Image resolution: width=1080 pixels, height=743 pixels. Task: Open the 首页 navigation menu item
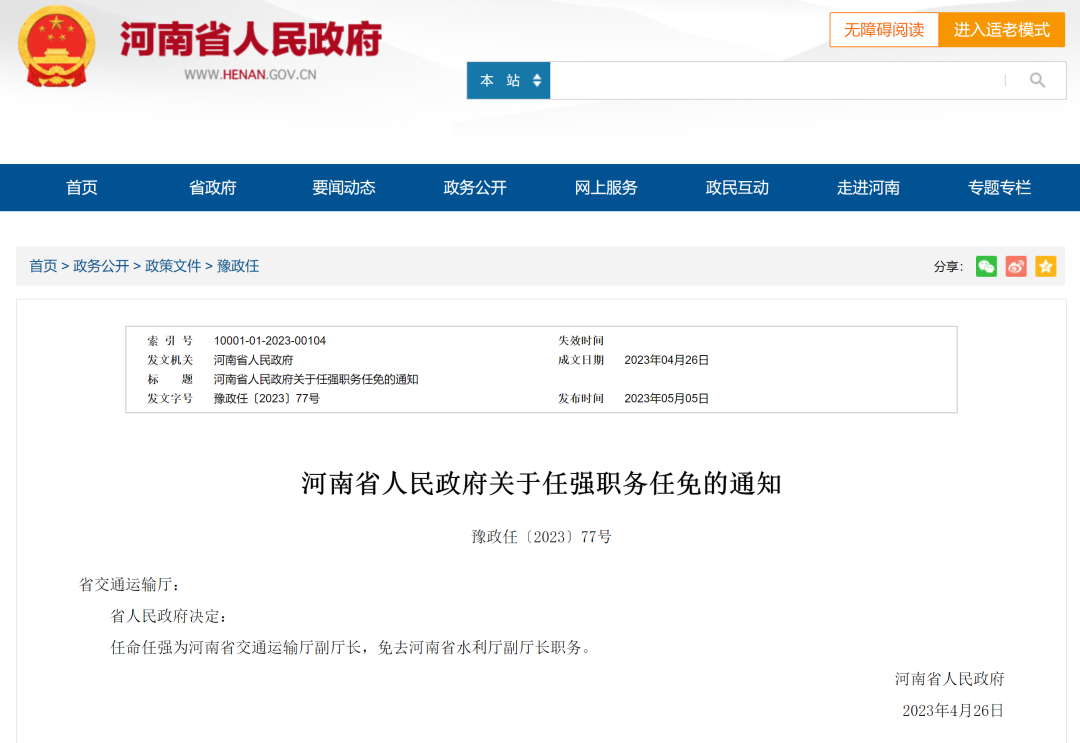81,187
